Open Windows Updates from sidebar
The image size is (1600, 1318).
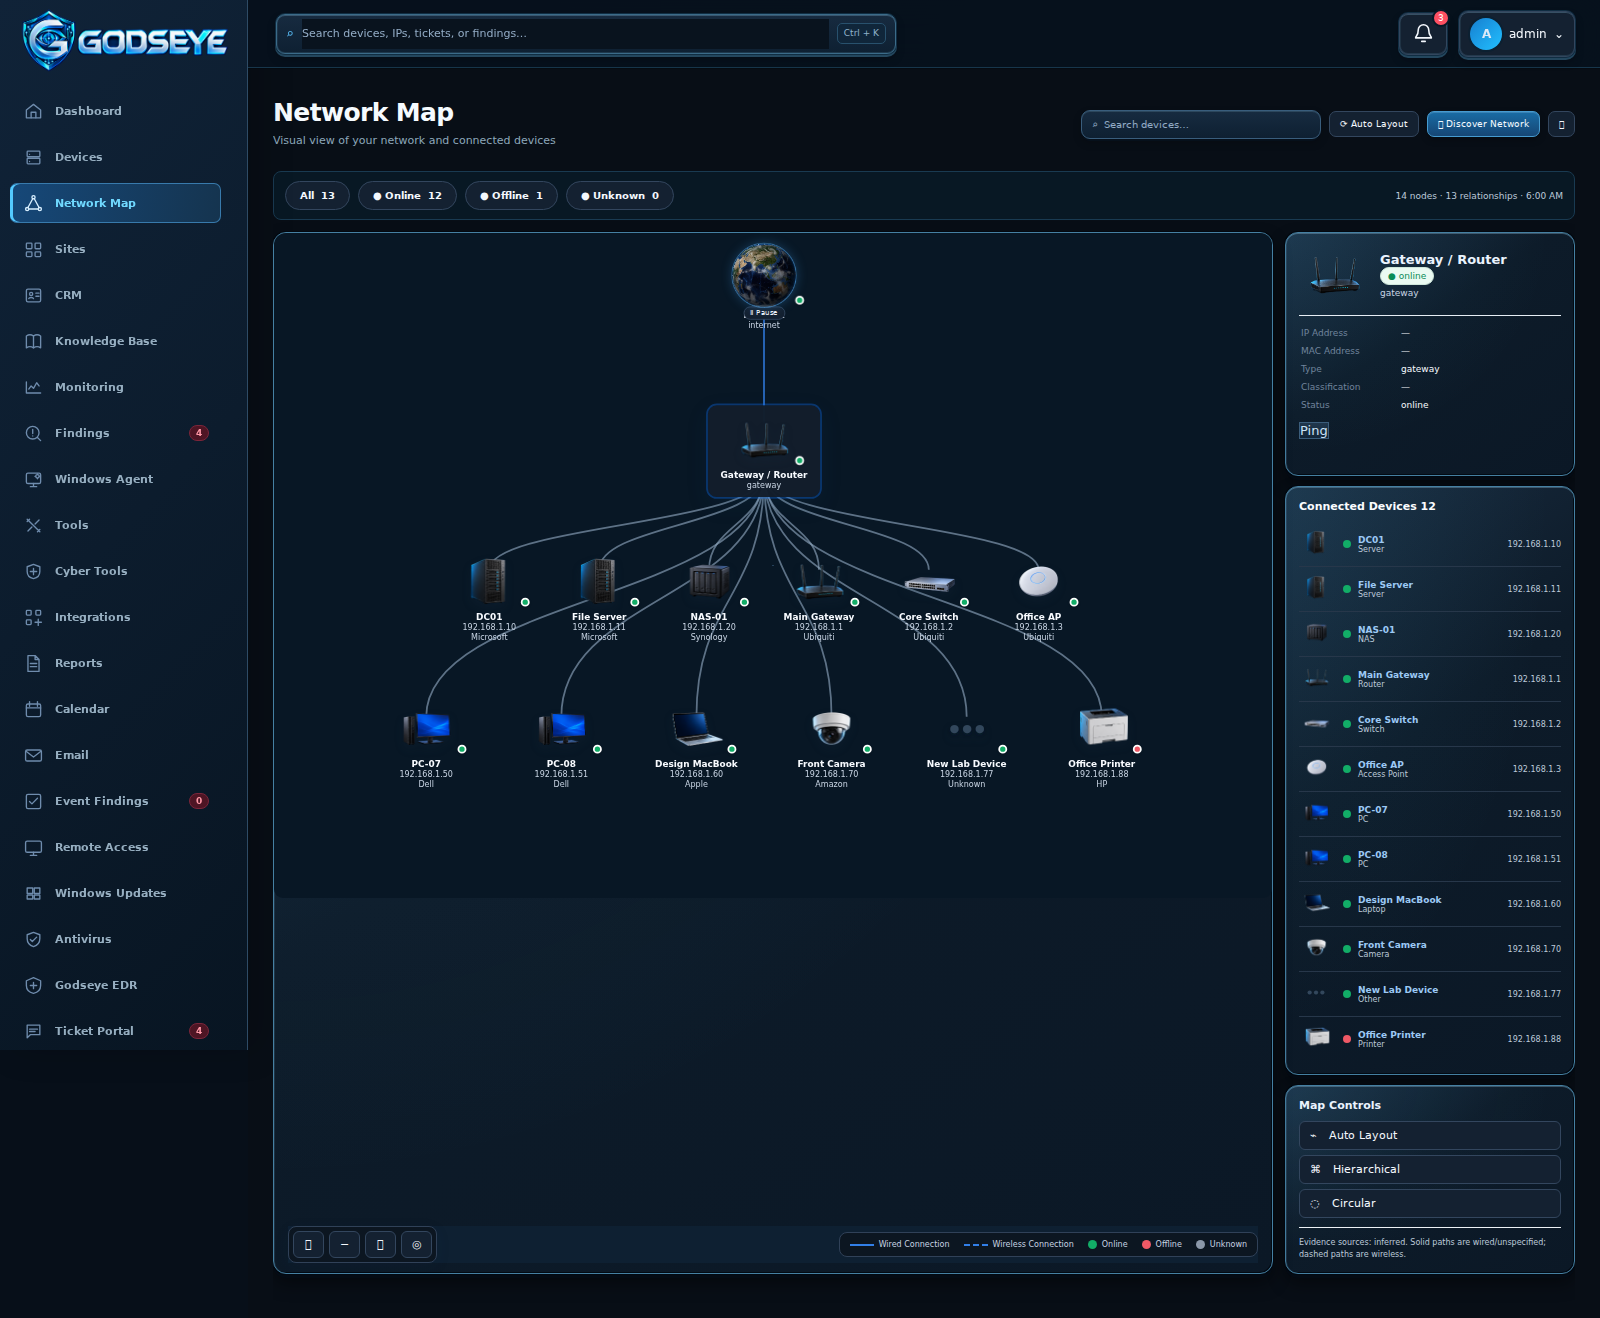(115, 893)
